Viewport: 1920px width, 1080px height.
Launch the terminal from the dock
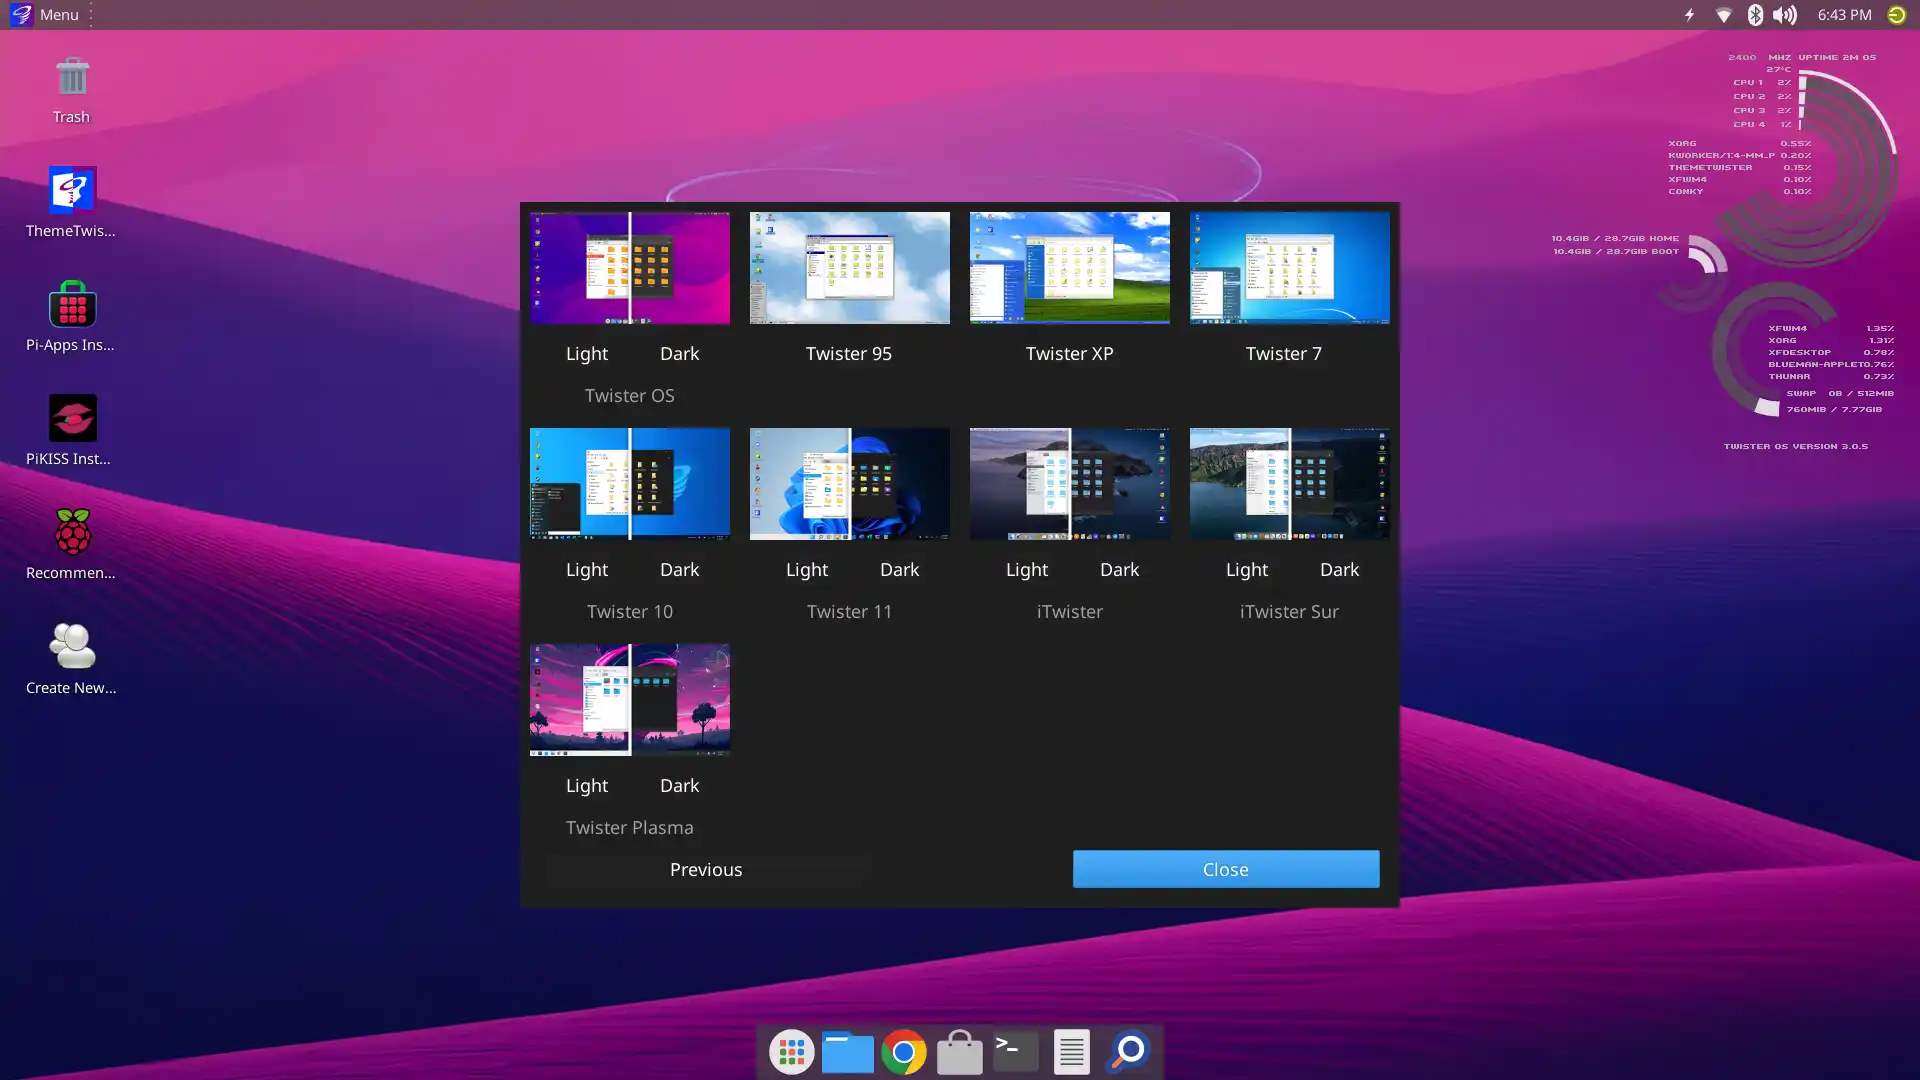pyautogui.click(x=1015, y=1051)
